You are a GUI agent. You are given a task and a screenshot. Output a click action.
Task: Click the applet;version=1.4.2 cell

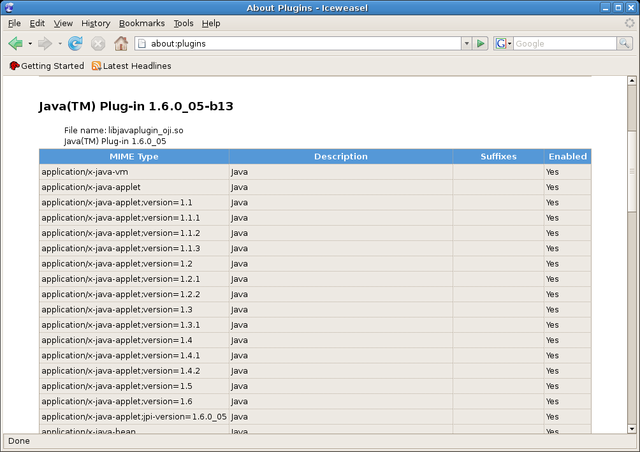(134, 371)
